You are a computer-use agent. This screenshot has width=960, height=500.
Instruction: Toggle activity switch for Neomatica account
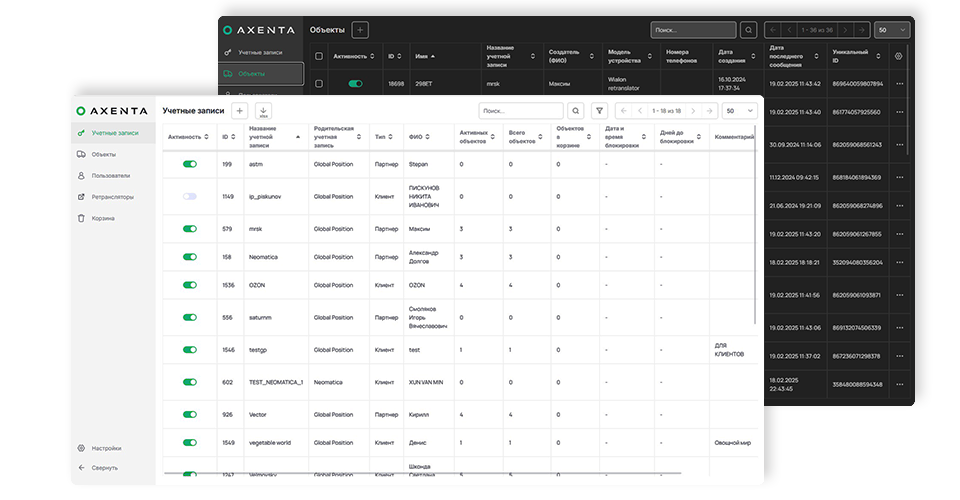point(190,257)
